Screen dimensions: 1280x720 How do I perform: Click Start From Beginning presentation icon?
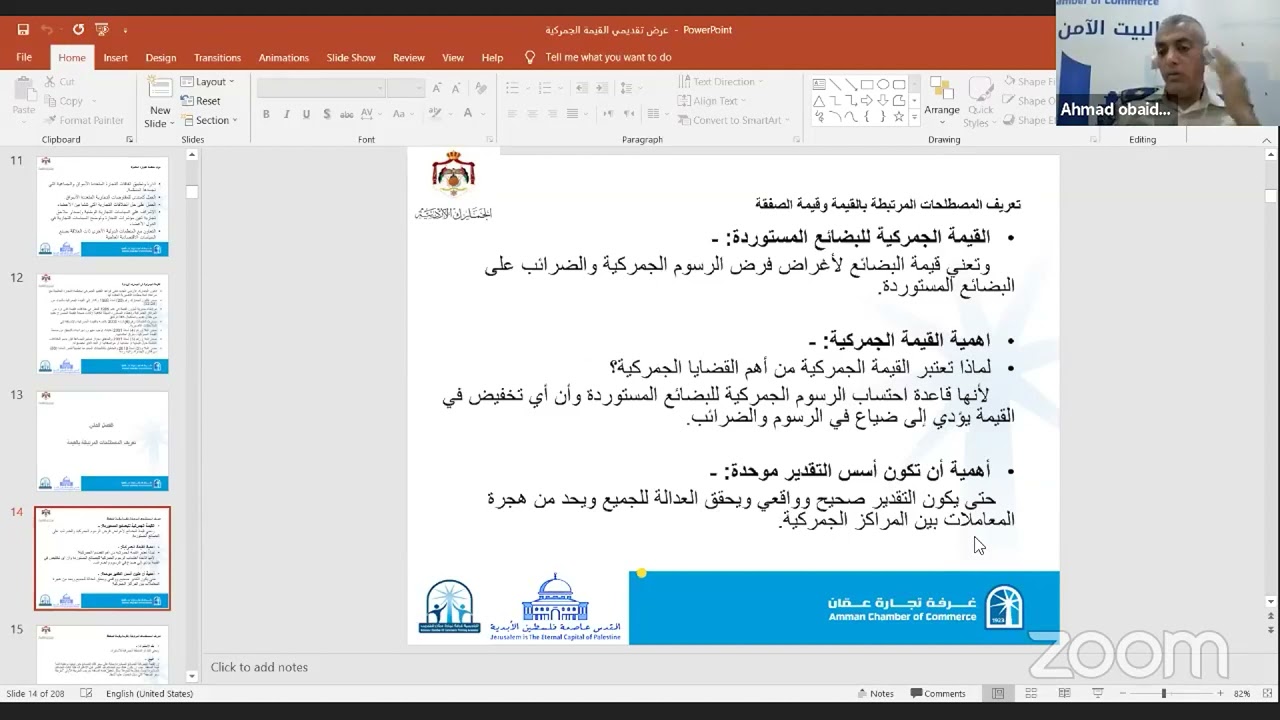coord(102,30)
